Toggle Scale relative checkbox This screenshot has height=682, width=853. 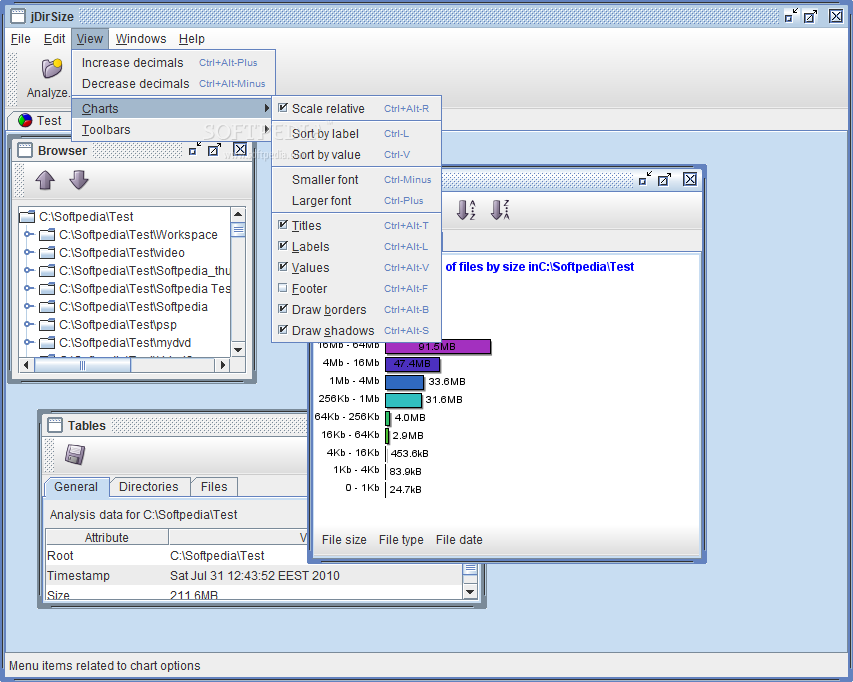283,108
